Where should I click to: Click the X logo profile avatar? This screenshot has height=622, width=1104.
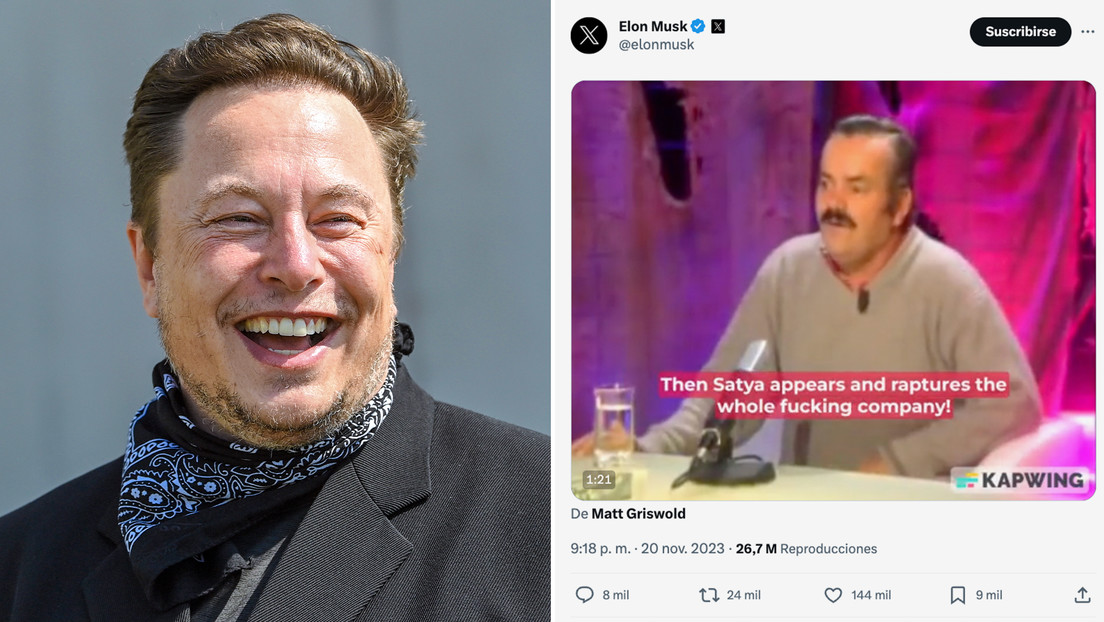[589, 35]
